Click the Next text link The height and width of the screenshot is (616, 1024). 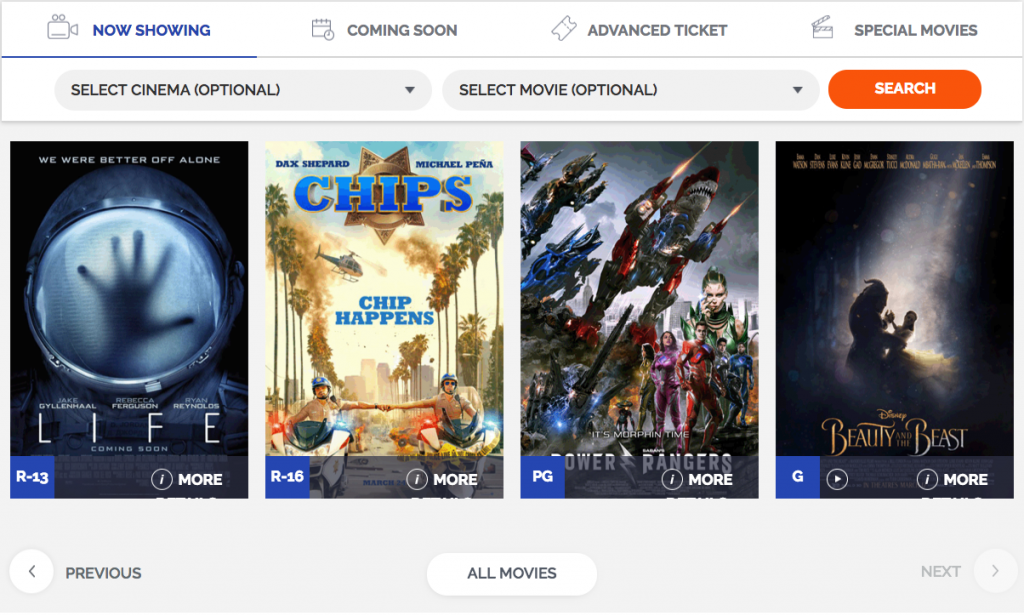(940, 572)
